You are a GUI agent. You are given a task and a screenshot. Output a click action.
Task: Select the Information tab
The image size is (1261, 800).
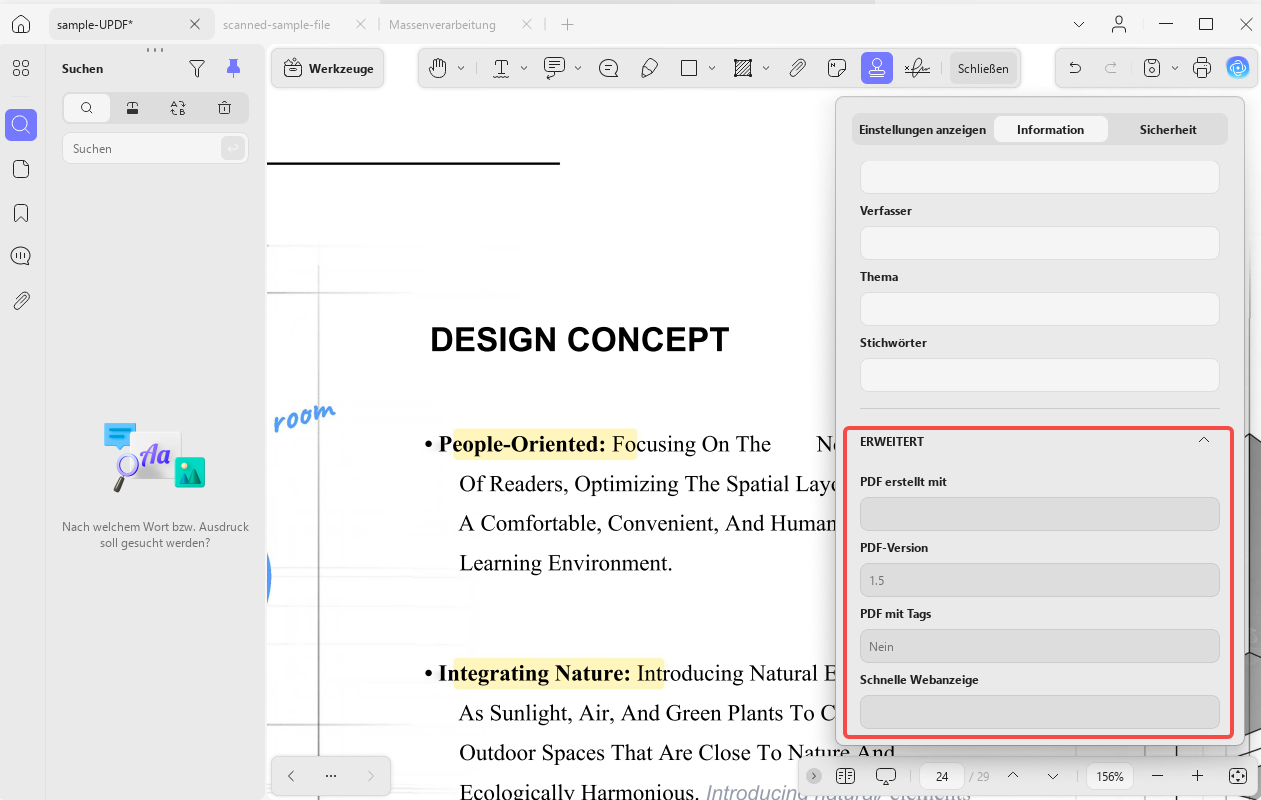click(1051, 129)
